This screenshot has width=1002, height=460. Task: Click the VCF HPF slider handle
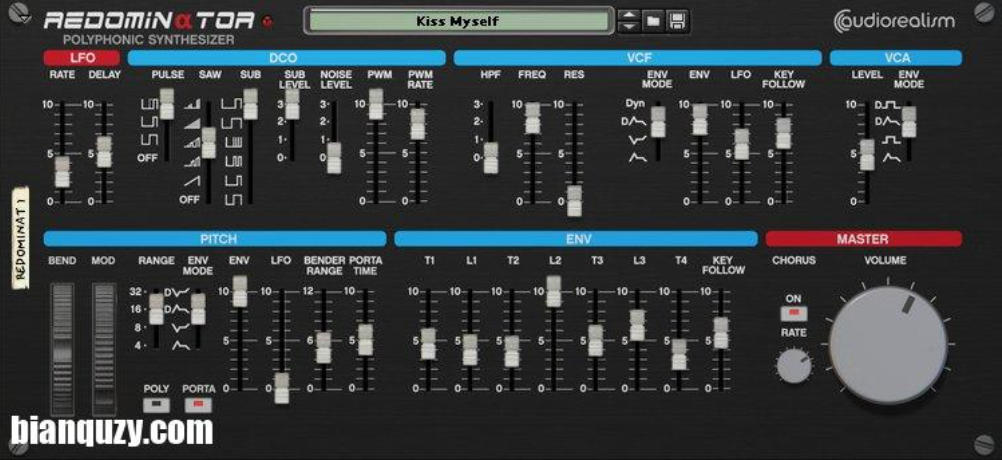coord(491,158)
